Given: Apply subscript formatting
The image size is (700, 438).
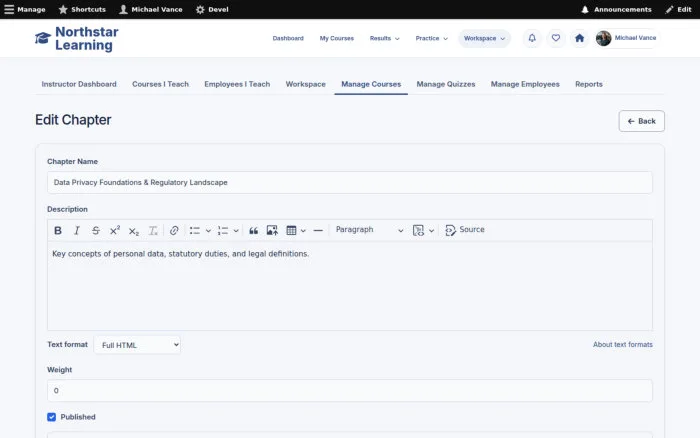Looking at the screenshot, I should 133,230.
